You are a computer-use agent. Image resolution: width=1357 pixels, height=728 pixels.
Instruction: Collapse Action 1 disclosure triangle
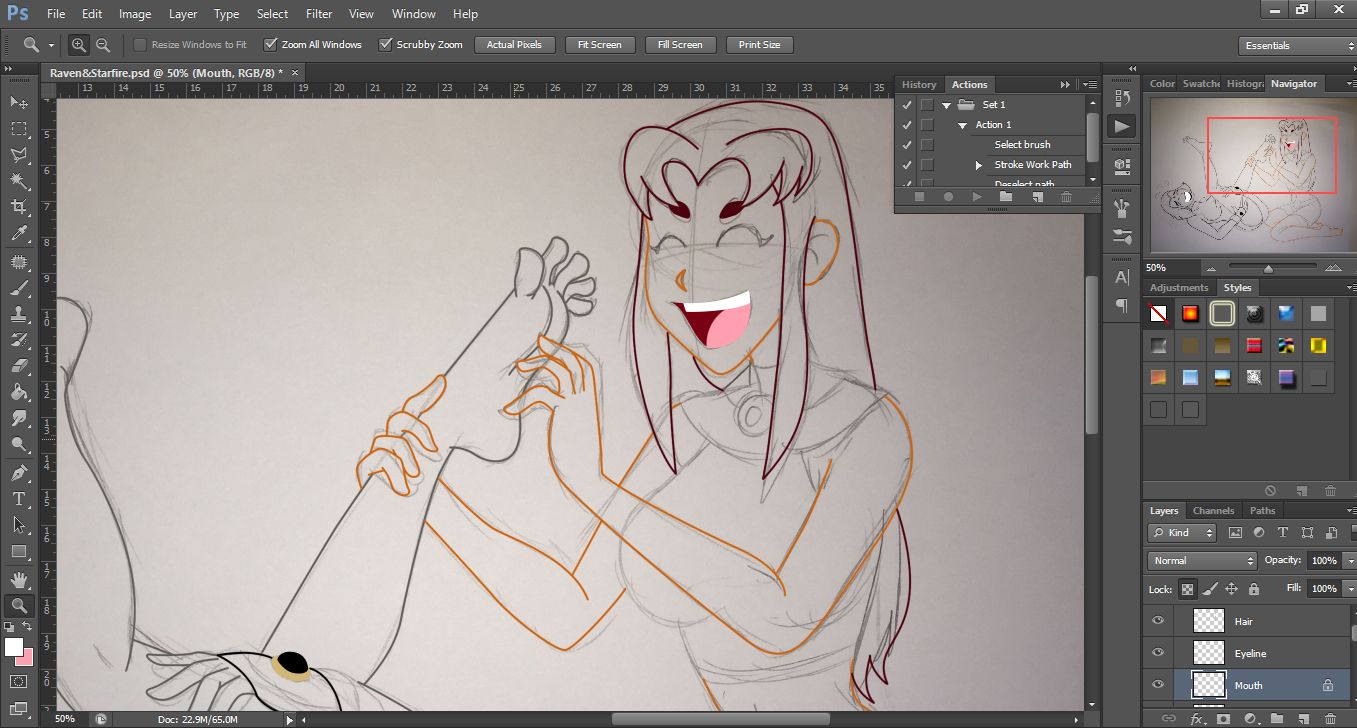click(962, 125)
